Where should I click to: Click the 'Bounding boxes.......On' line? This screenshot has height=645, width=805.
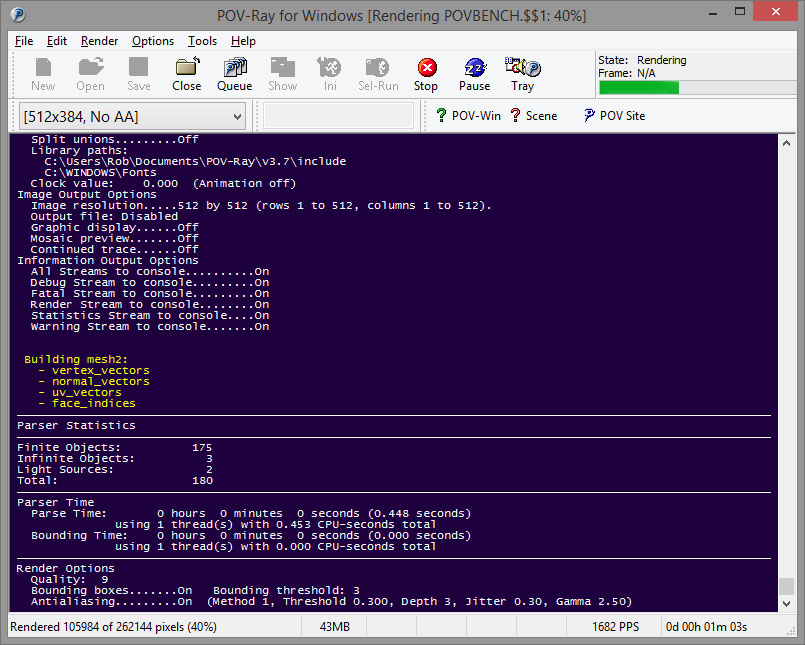(111, 591)
